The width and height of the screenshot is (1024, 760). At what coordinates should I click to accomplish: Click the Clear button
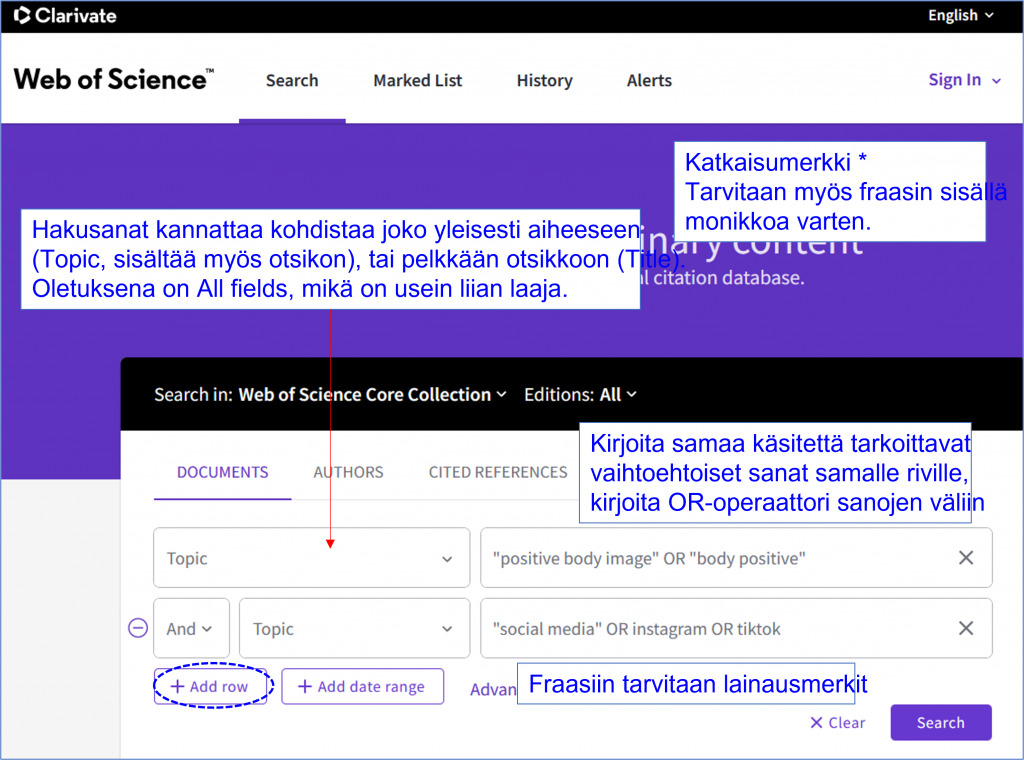tap(837, 722)
